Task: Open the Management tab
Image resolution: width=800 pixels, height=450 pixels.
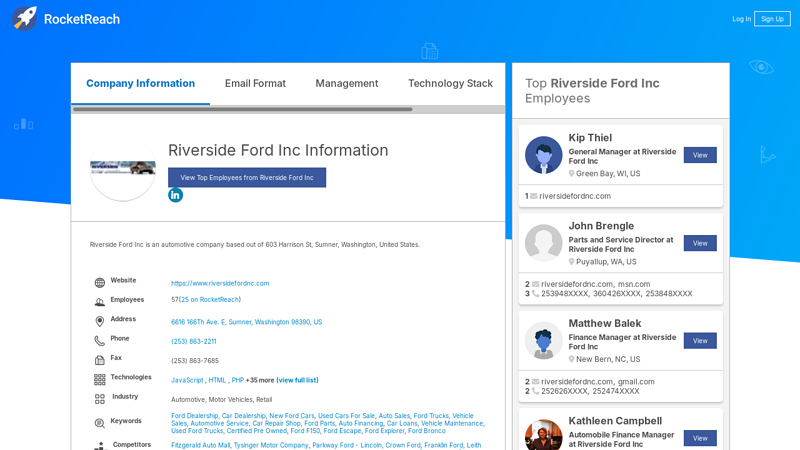Action: (347, 83)
